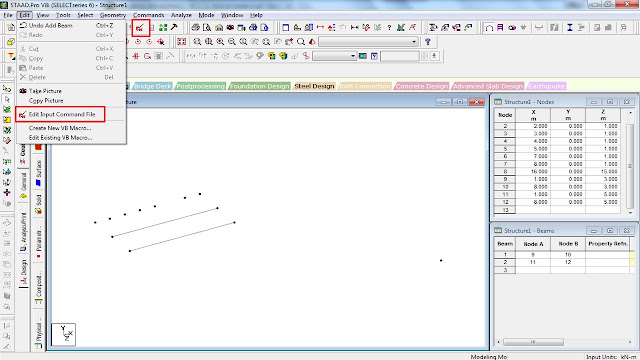Open the view selection combo box

(x=368, y=42)
